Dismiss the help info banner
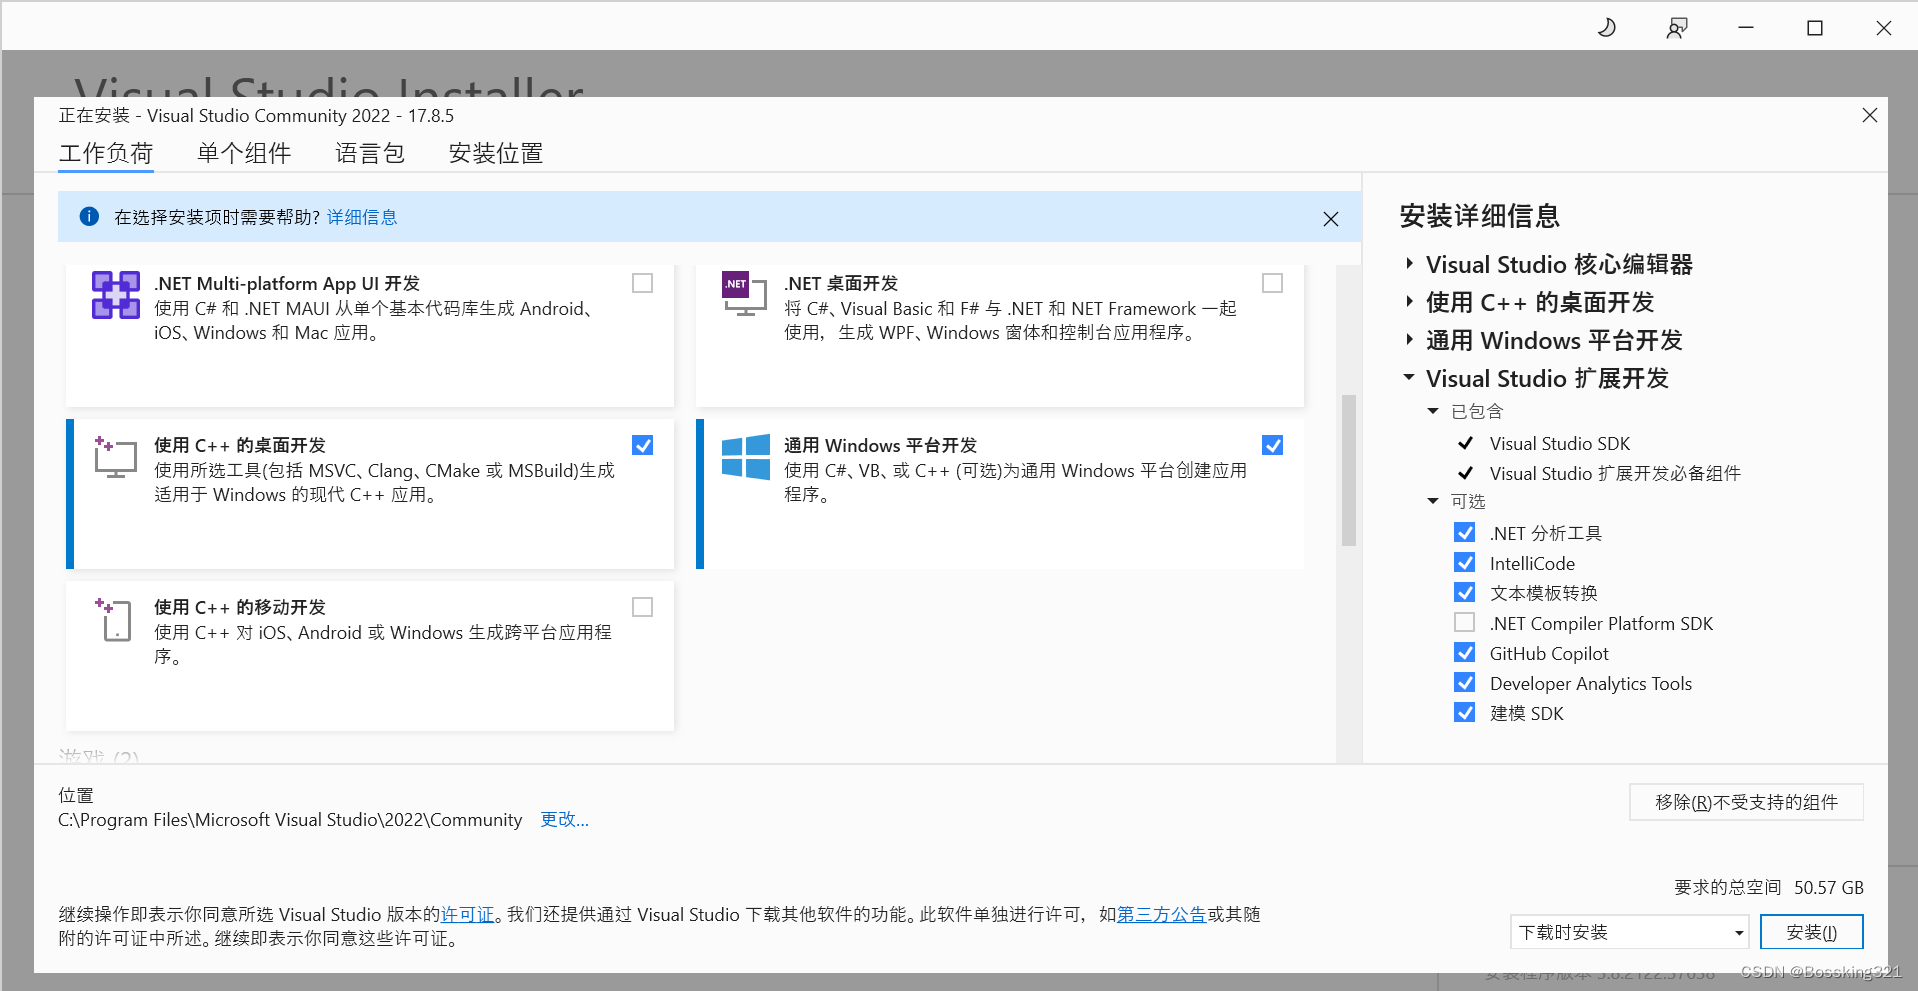This screenshot has height=991, width=1918. tap(1330, 219)
